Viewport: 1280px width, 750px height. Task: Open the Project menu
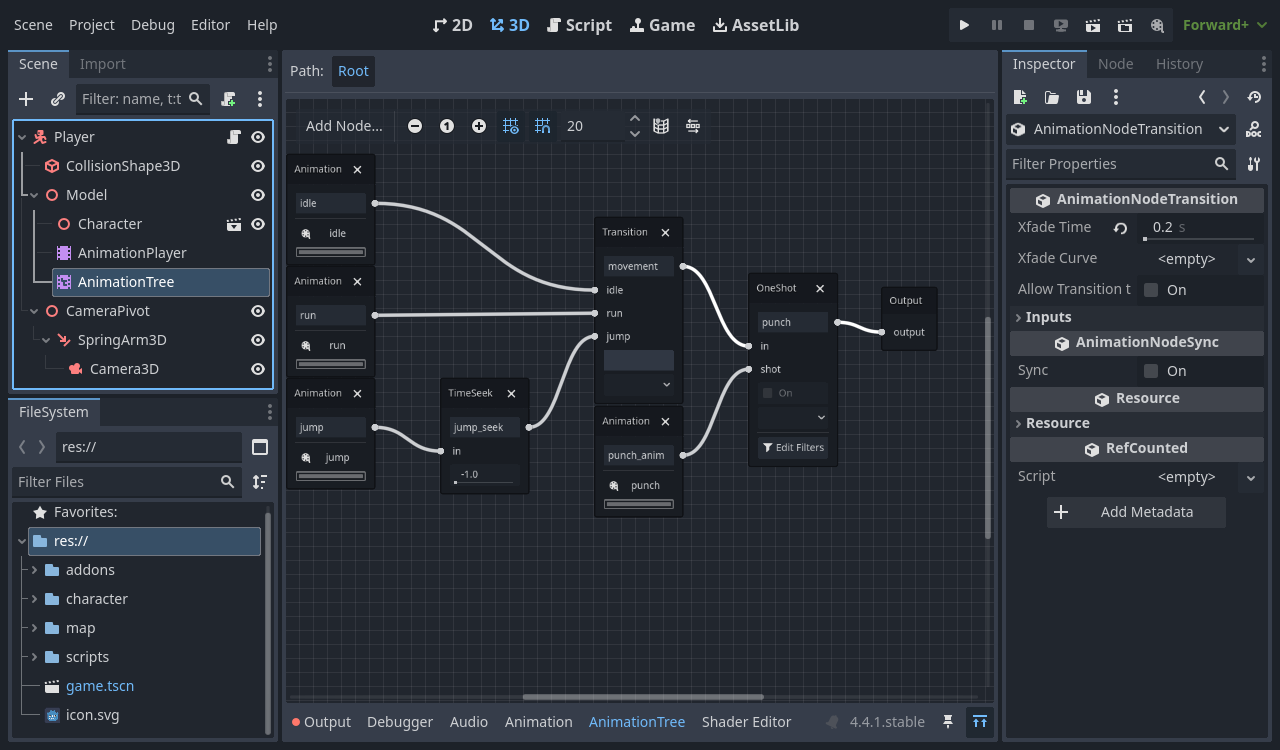point(92,25)
